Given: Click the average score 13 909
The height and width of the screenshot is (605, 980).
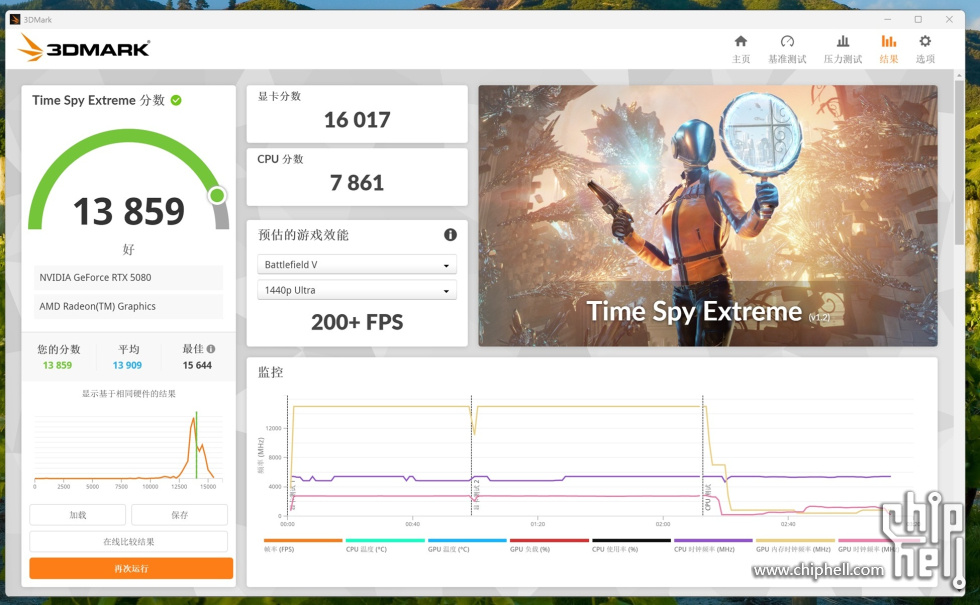Looking at the screenshot, I should pyautogui.click(x=128, y=365).
